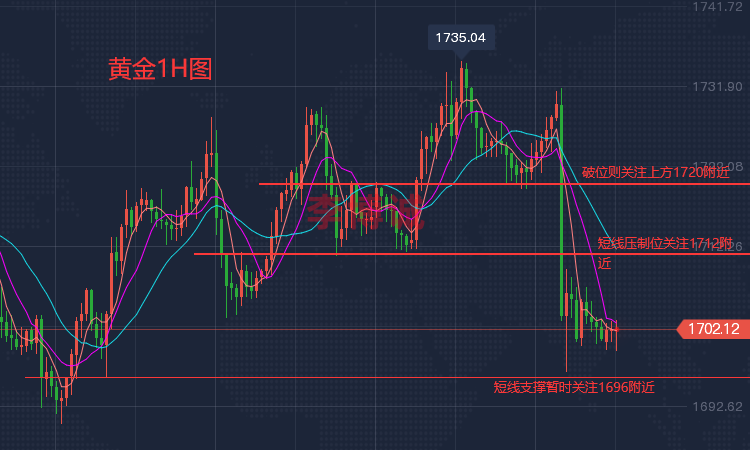This screenshot has width=750, height=450.
Task: Click the 黄金1H图 chart title
Action: [160, 69]
